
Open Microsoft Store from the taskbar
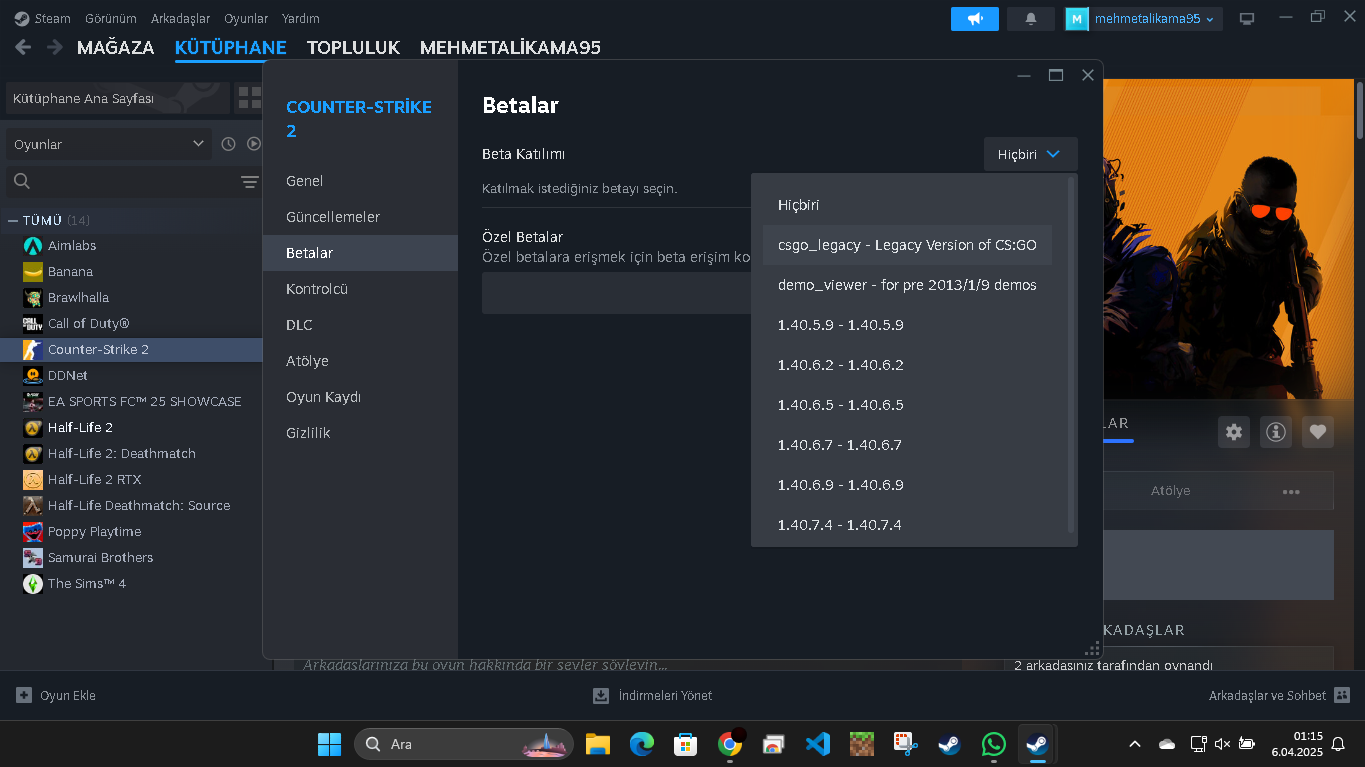[x=686, y=744]
